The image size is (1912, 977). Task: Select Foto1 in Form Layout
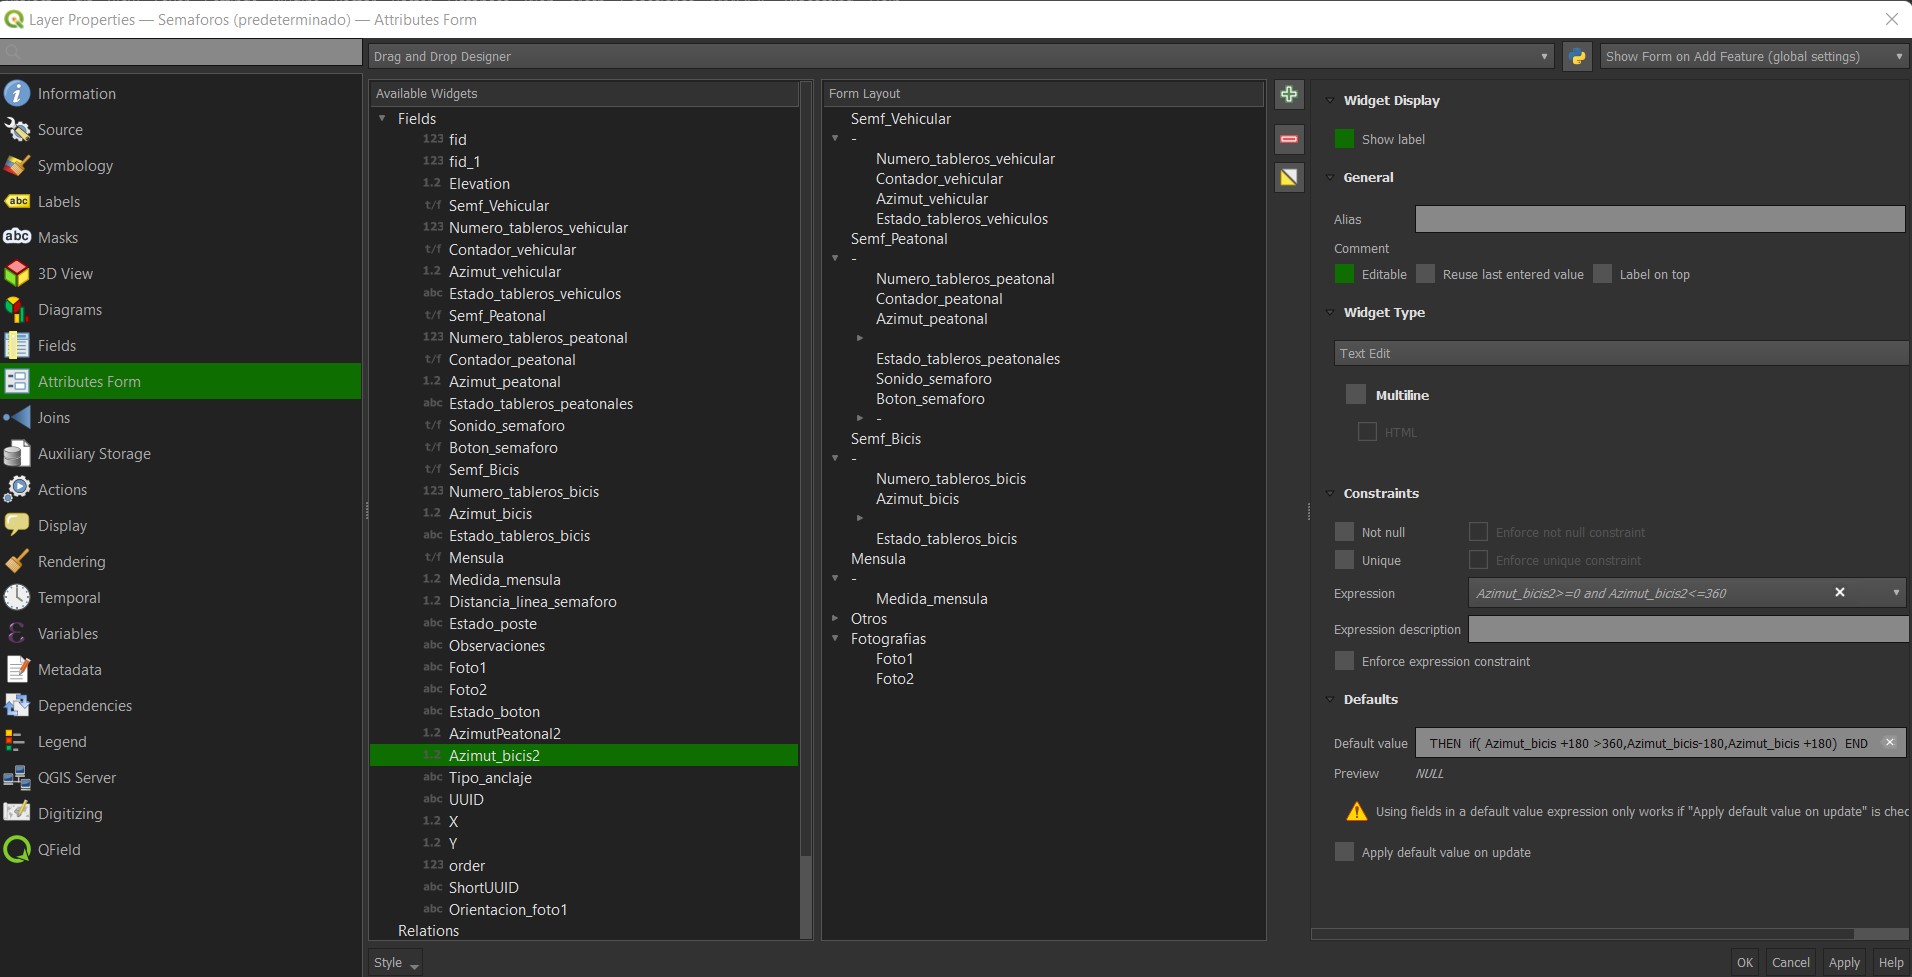point(894,658)
